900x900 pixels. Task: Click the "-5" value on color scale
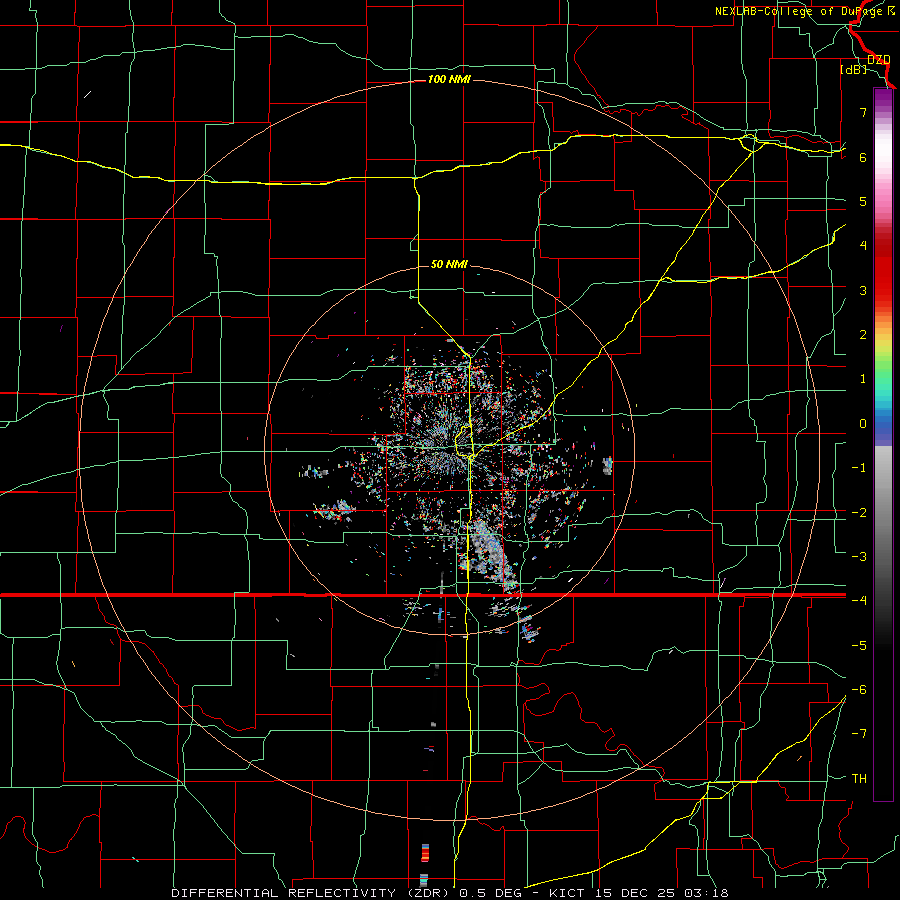pos(859,645)
